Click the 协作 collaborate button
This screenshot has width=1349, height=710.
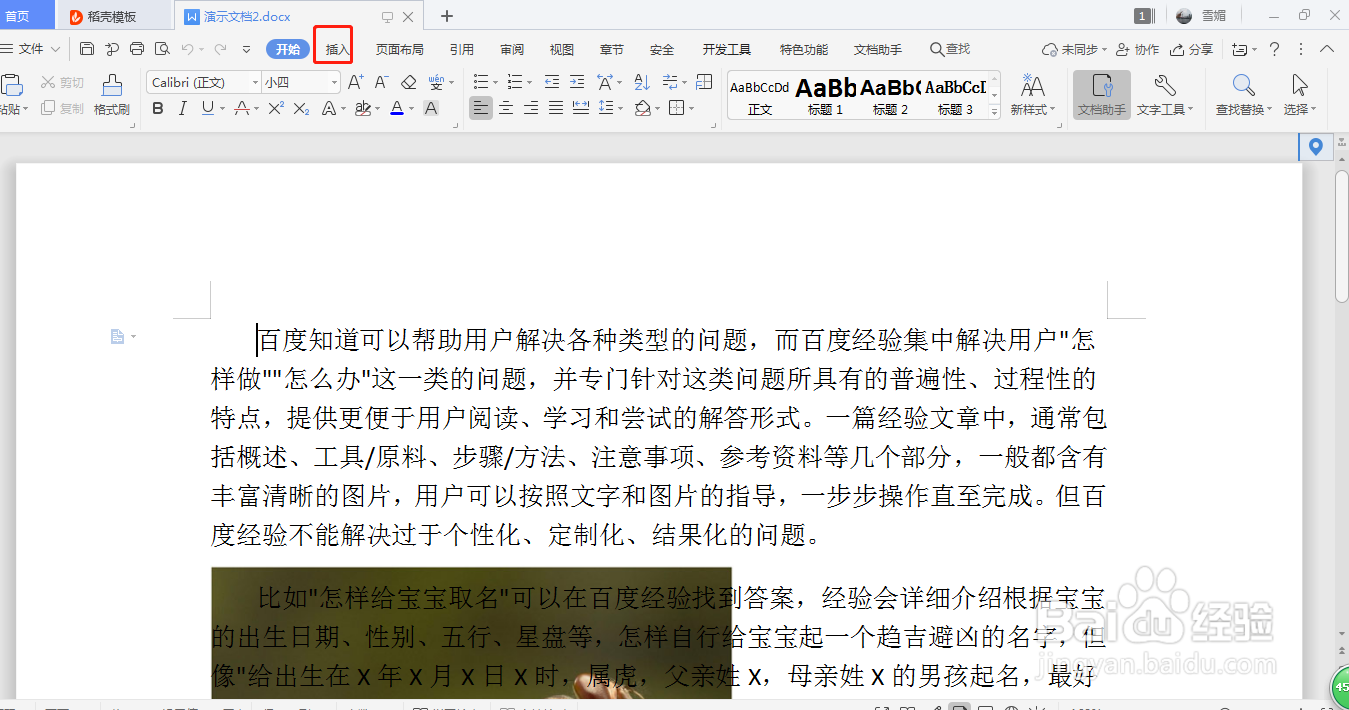[x=1137, y=49]
